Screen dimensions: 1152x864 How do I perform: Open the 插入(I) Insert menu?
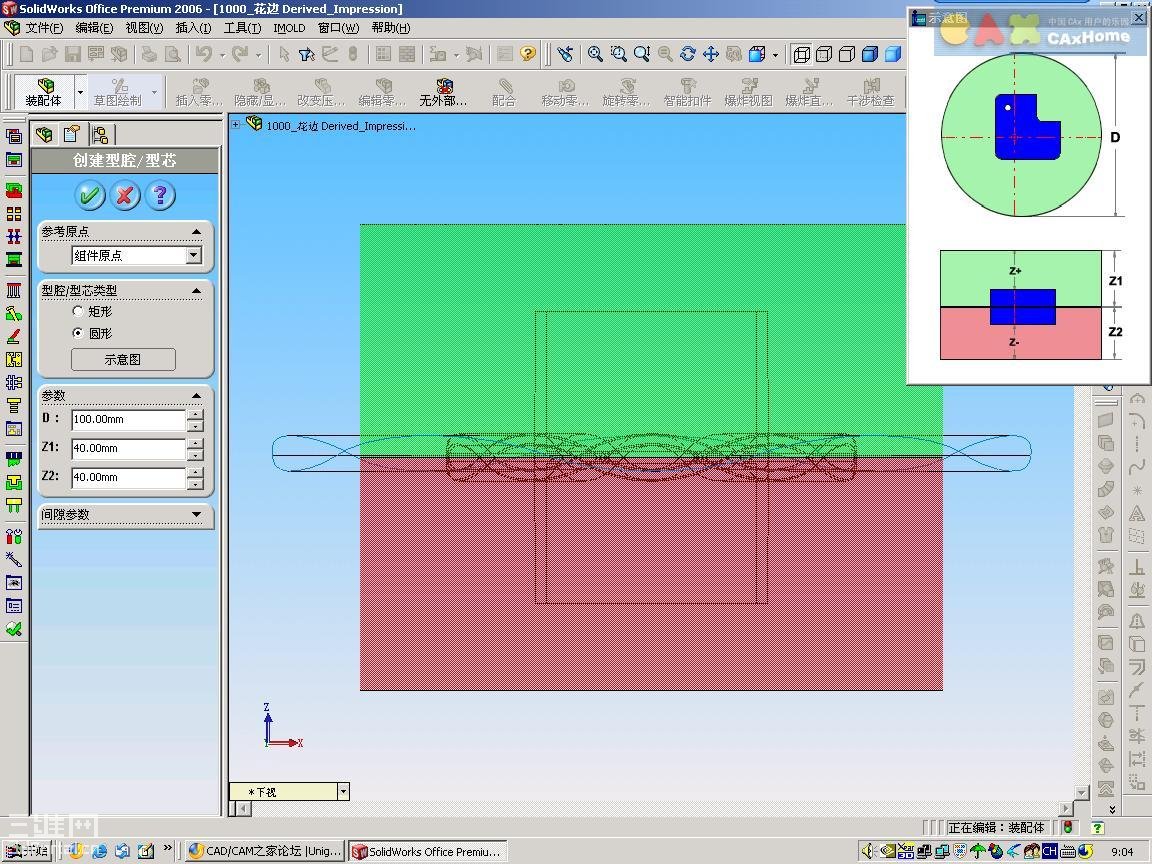point(193,28)
